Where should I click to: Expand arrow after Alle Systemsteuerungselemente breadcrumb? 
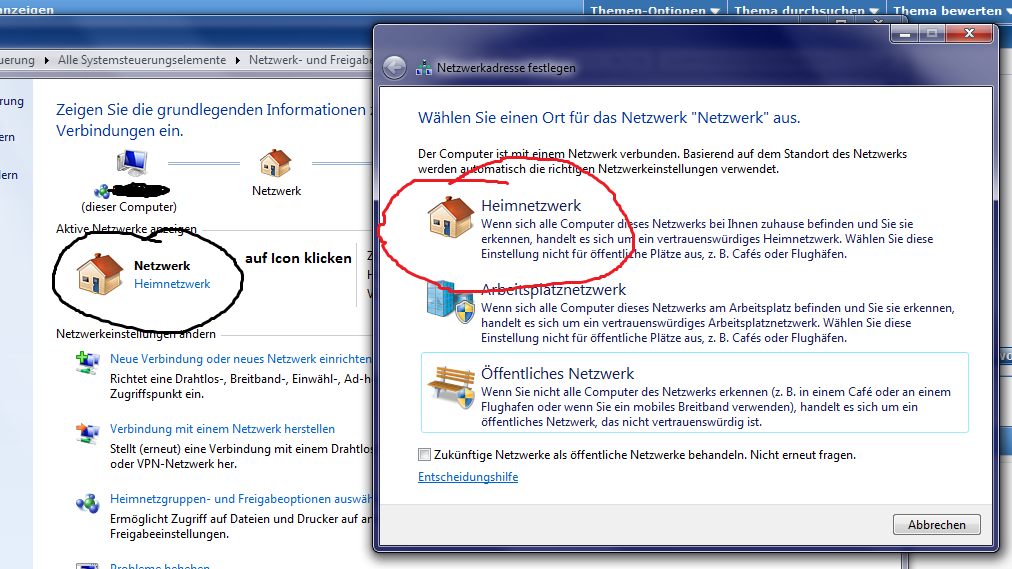point(238,60)
